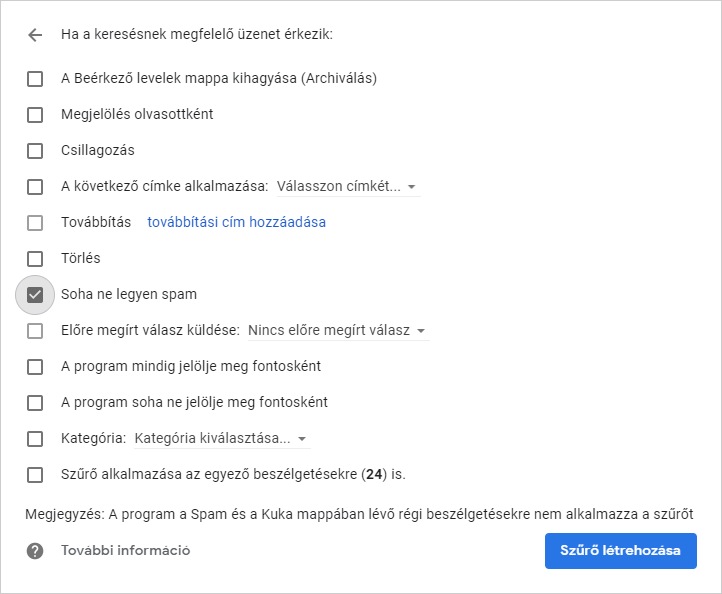
Task: Open the Válasszon címkét dropdown
Action: [347, 187]
